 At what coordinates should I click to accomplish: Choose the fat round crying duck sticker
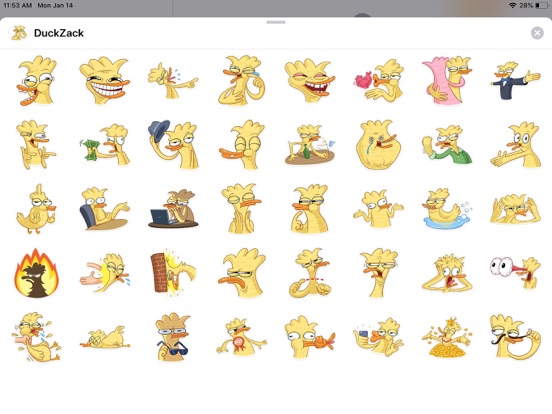[x=379, y=145]
